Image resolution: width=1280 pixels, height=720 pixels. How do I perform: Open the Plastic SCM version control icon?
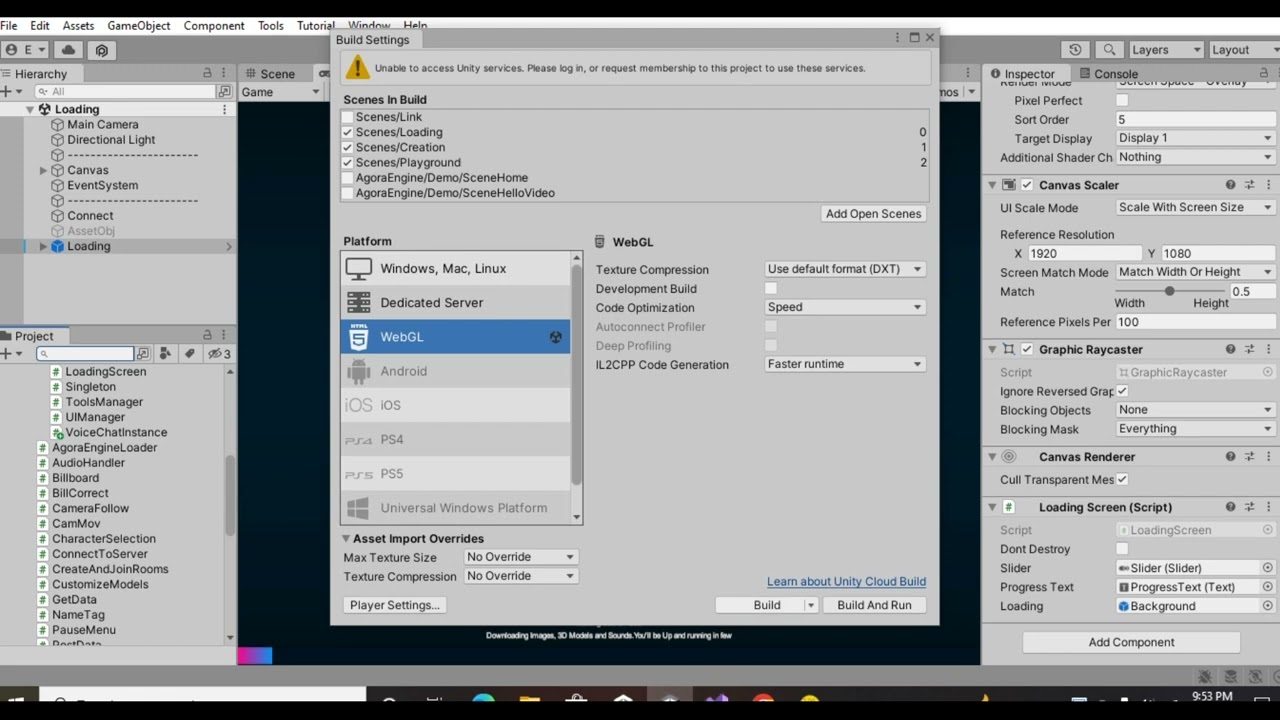pyautogui.click(x=101, y=50)
